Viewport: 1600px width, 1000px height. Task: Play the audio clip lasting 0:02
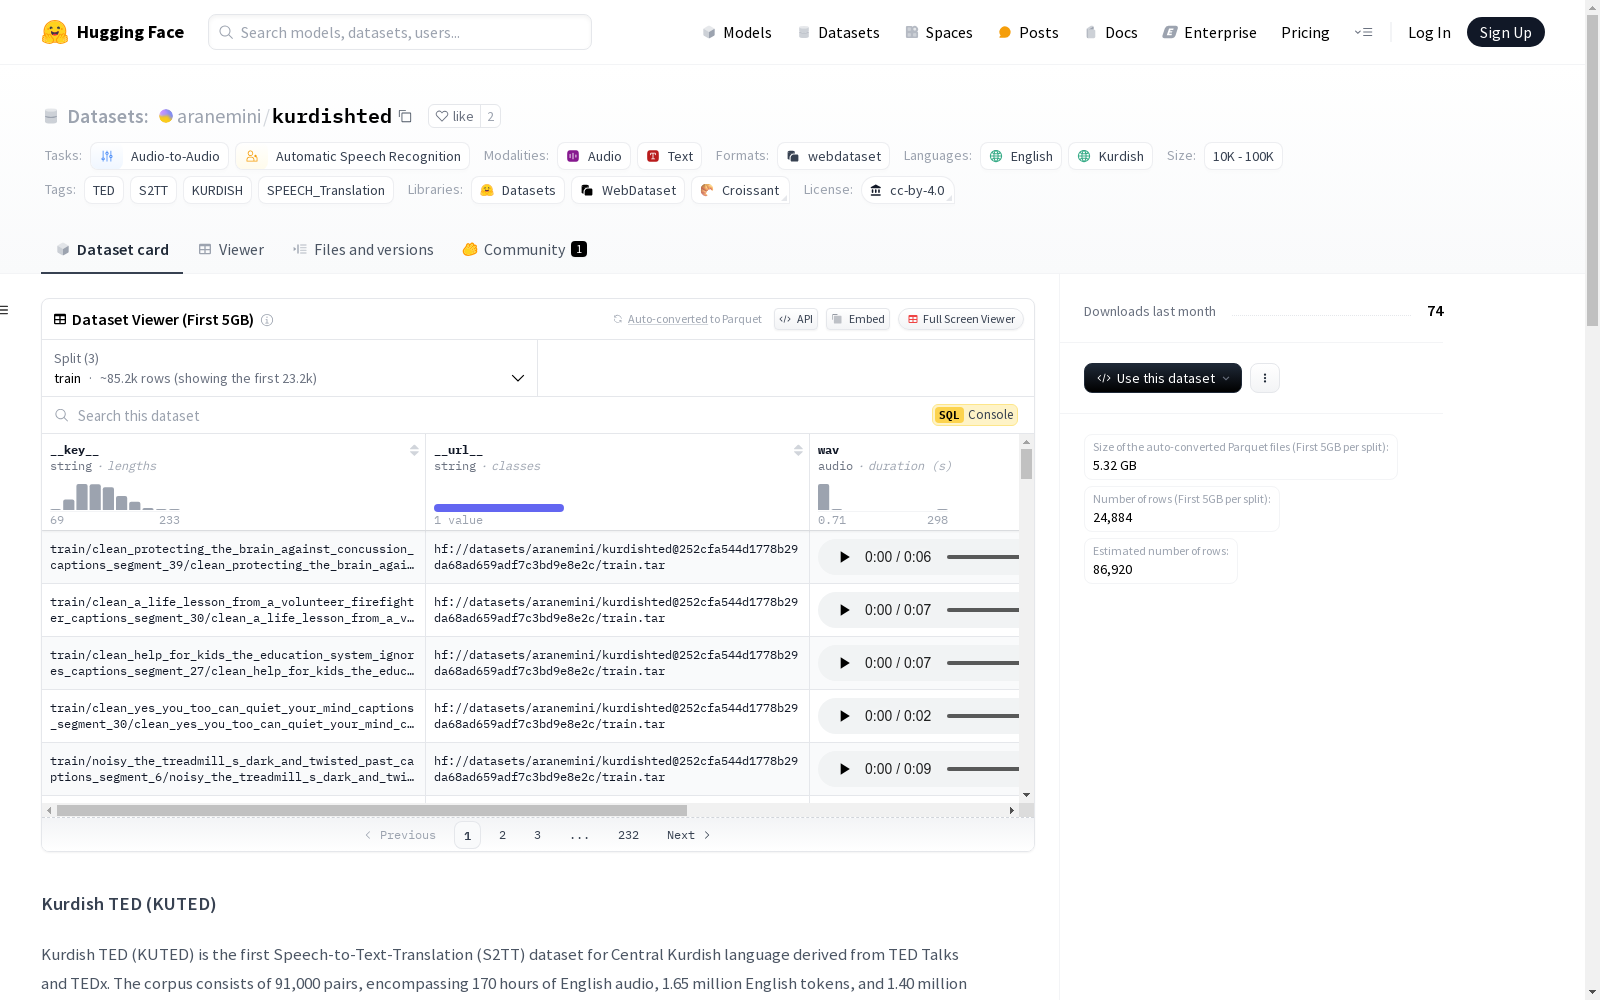(844, 716)
